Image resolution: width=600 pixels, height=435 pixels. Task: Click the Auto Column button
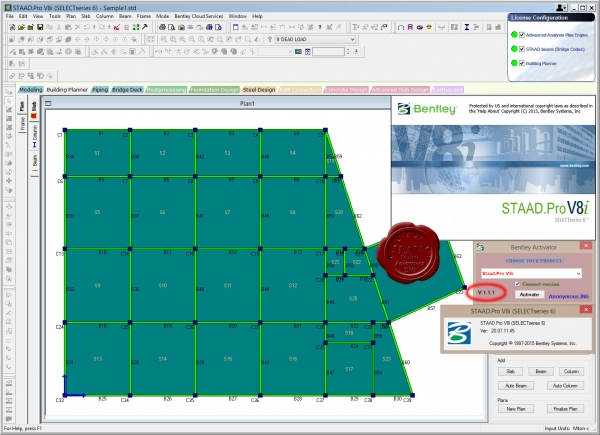[565, 386]
